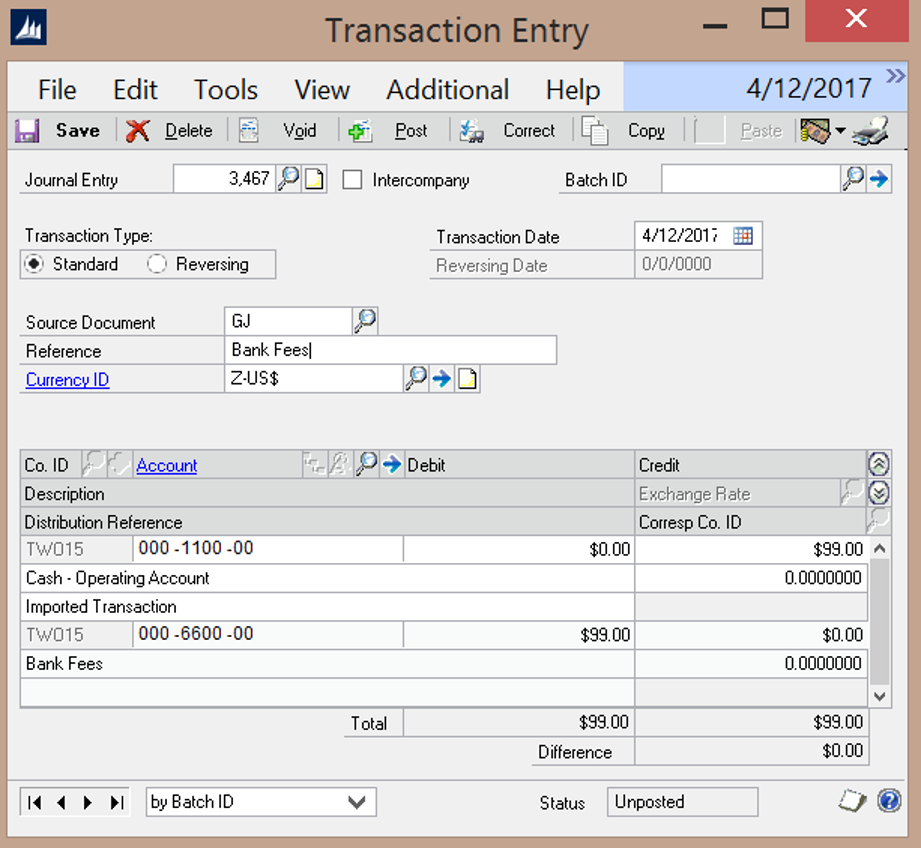Open the help icon at bottom right
This screenshot has width=921, height=848.
888,801
